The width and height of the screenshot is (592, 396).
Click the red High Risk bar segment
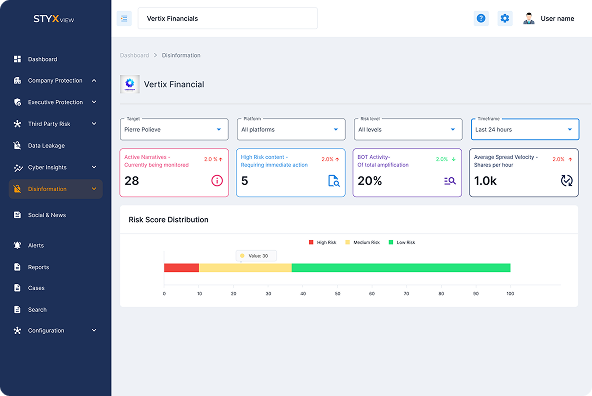[x=182, y=268]
